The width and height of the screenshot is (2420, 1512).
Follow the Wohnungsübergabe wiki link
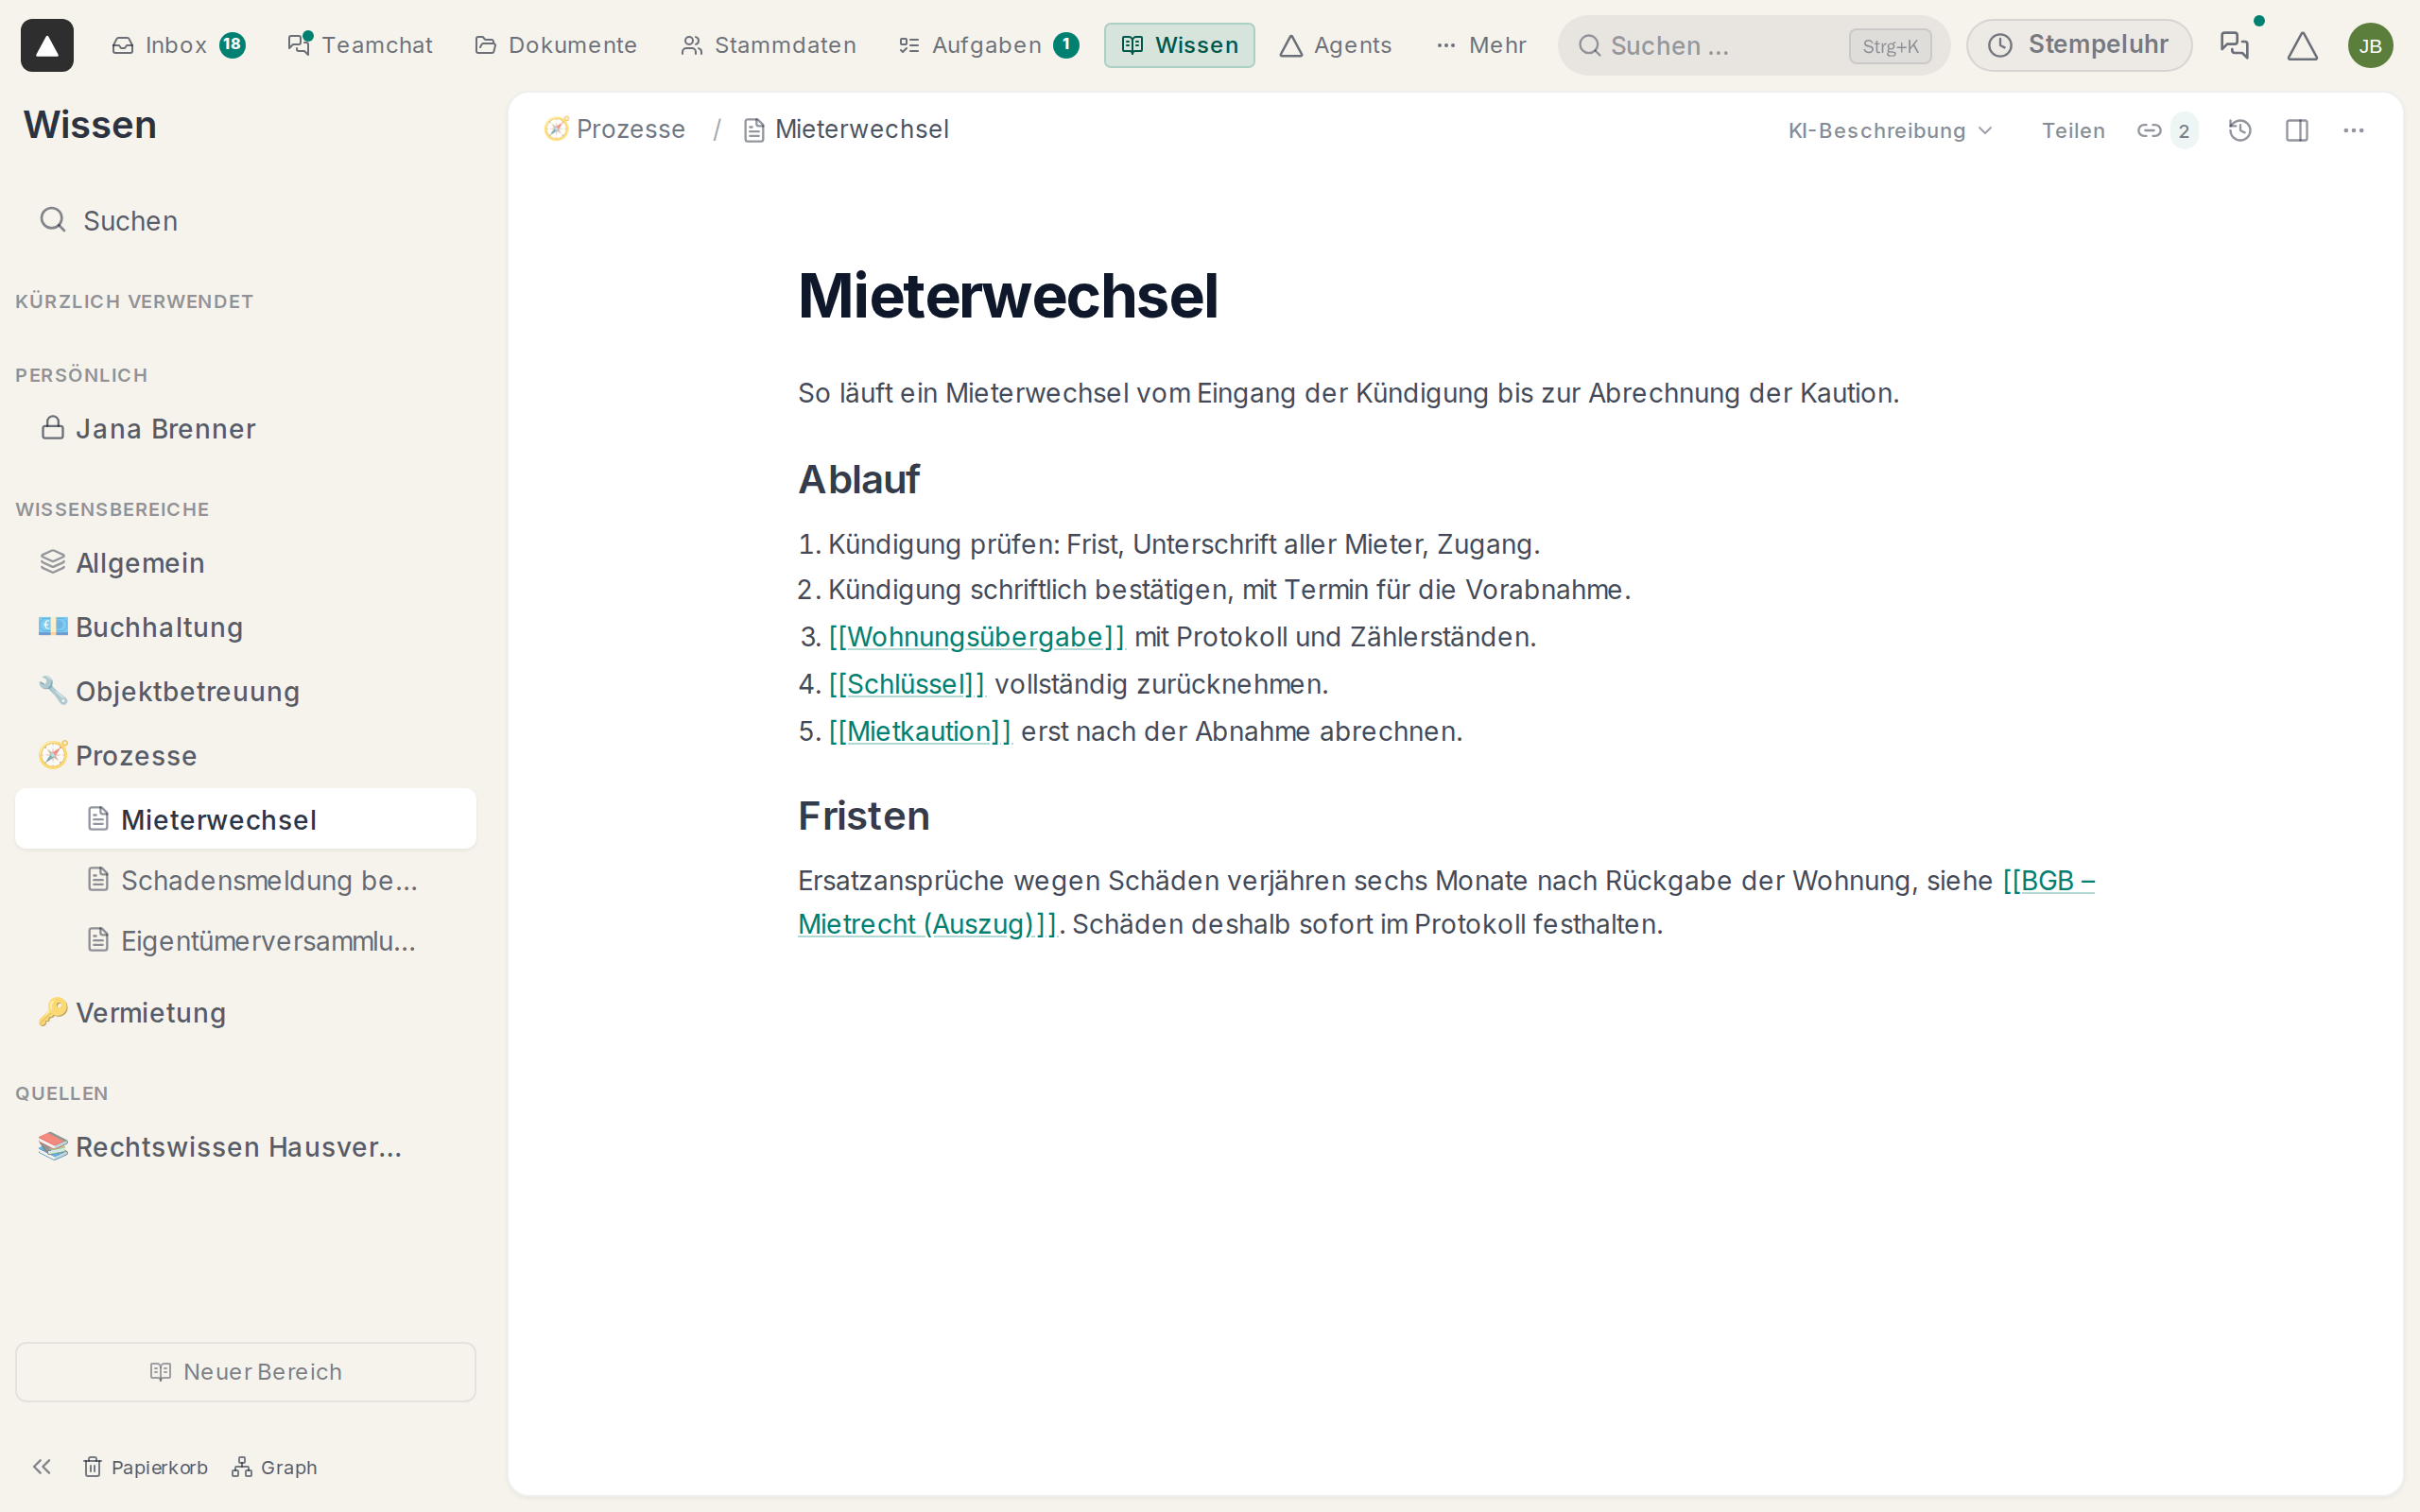tap(976, 637)
